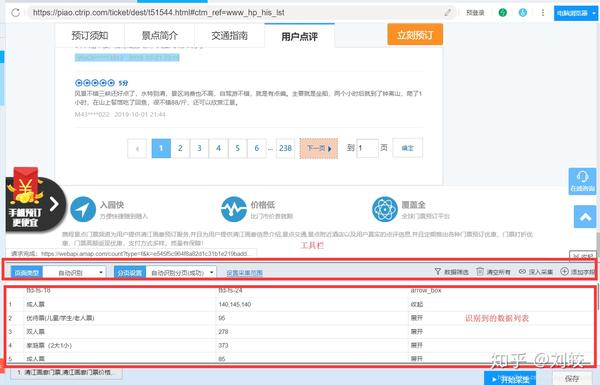
Task: Click the orange 立刻预订 button
Action: [415, 34]
